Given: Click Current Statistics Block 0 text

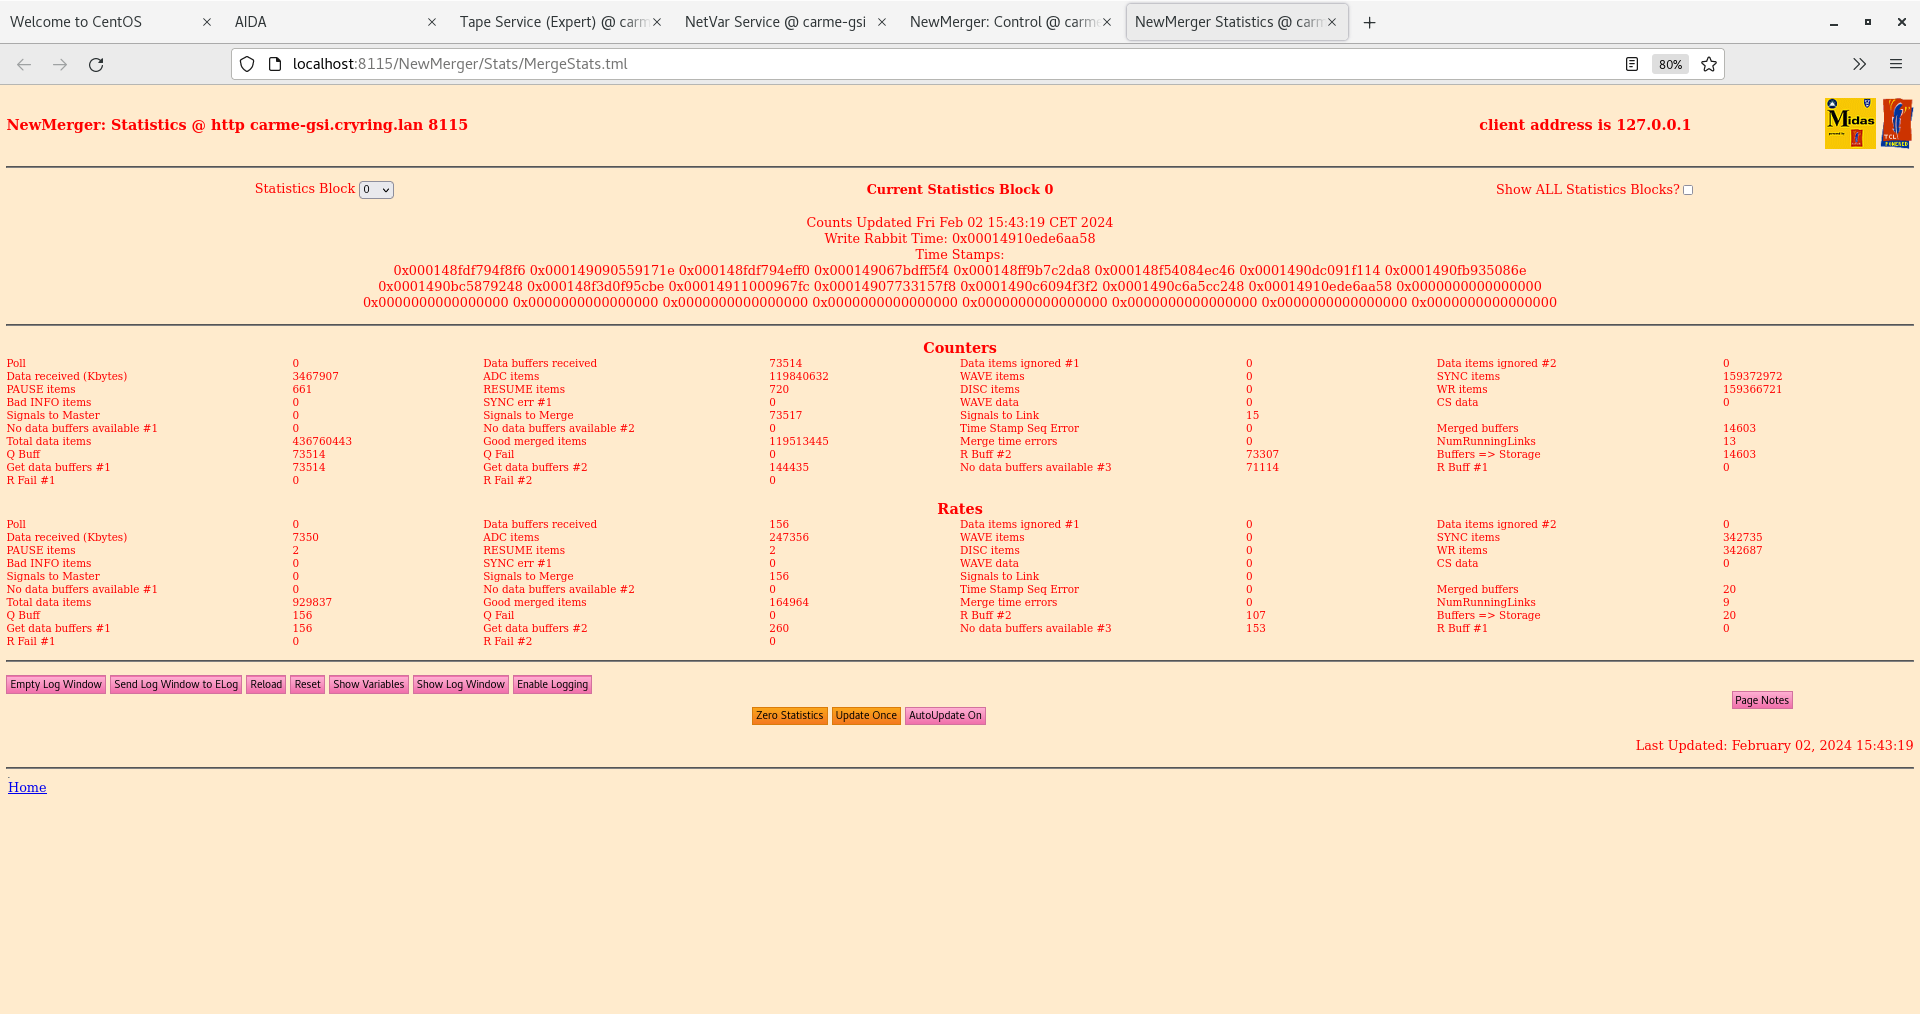Looking at the screenshot, I should pos(960,190).
